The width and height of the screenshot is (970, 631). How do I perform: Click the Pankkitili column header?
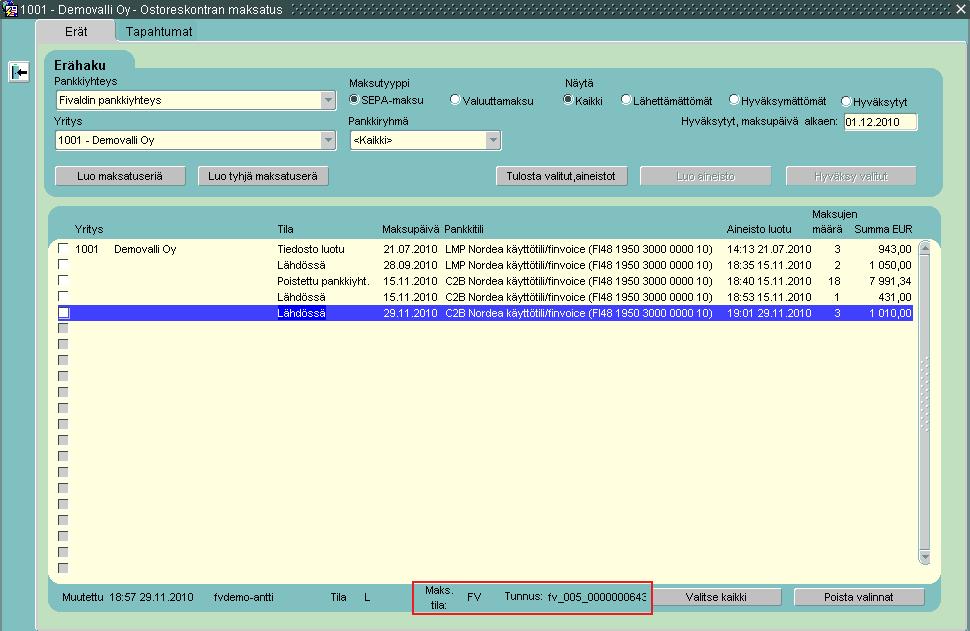click(463, 230)
